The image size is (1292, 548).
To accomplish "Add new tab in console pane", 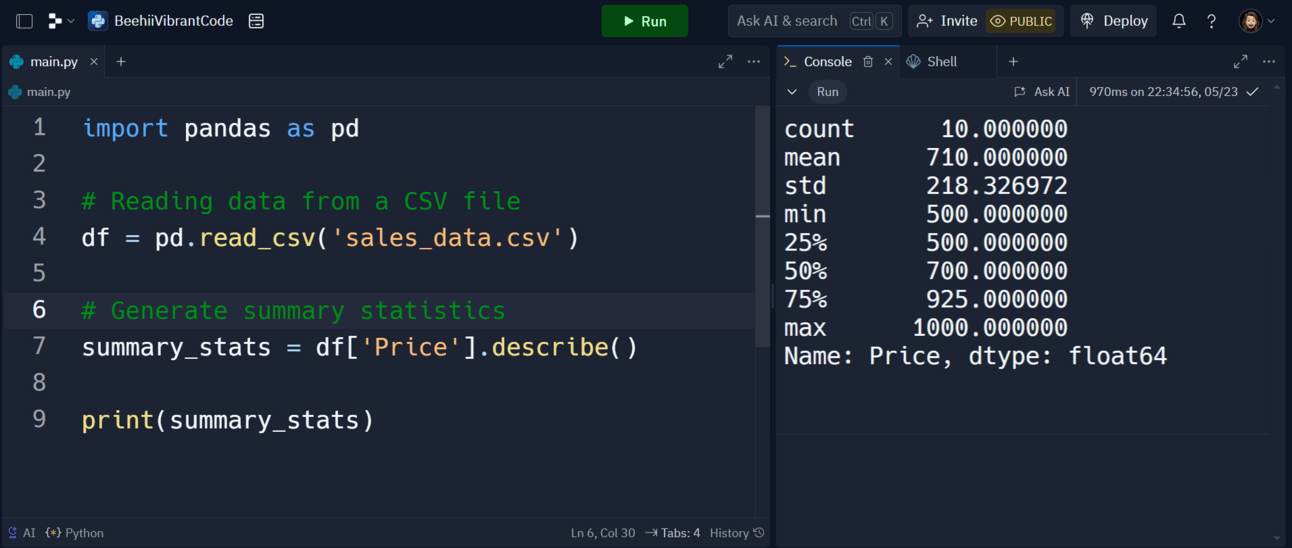I will tap(1013, 61).
